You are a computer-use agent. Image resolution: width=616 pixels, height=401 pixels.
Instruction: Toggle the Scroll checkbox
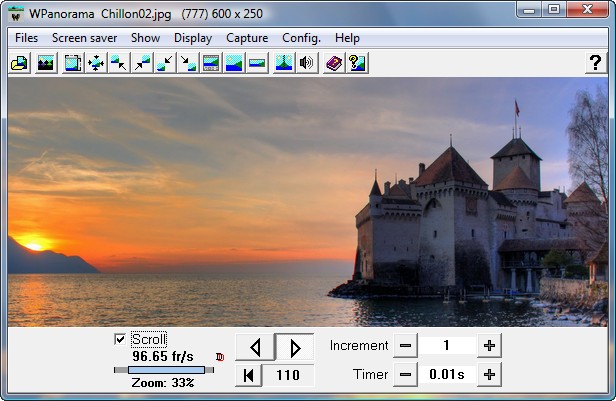coord(120,340)
